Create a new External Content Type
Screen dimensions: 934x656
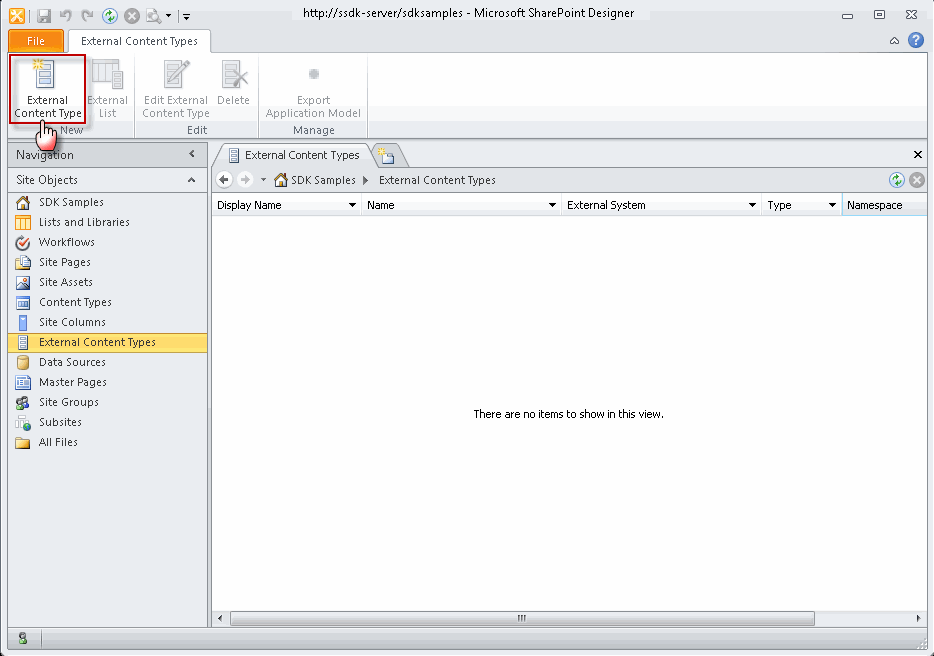(47, 90)
